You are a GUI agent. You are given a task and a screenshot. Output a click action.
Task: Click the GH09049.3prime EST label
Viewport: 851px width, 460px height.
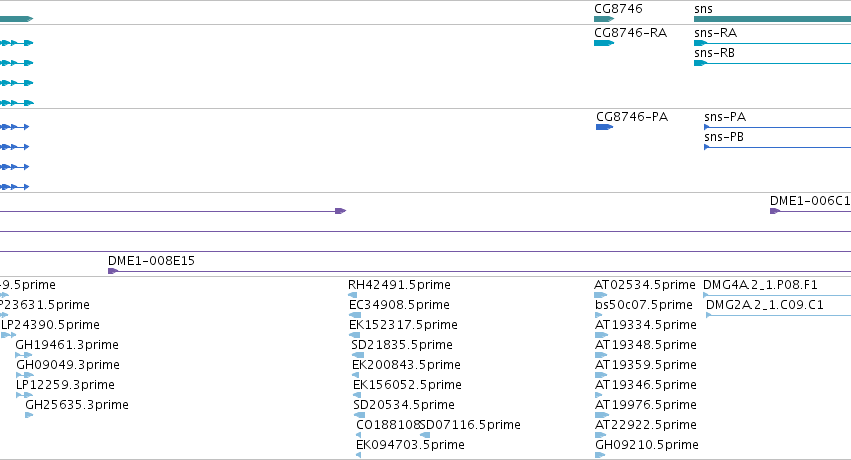[x=68, y=365]
